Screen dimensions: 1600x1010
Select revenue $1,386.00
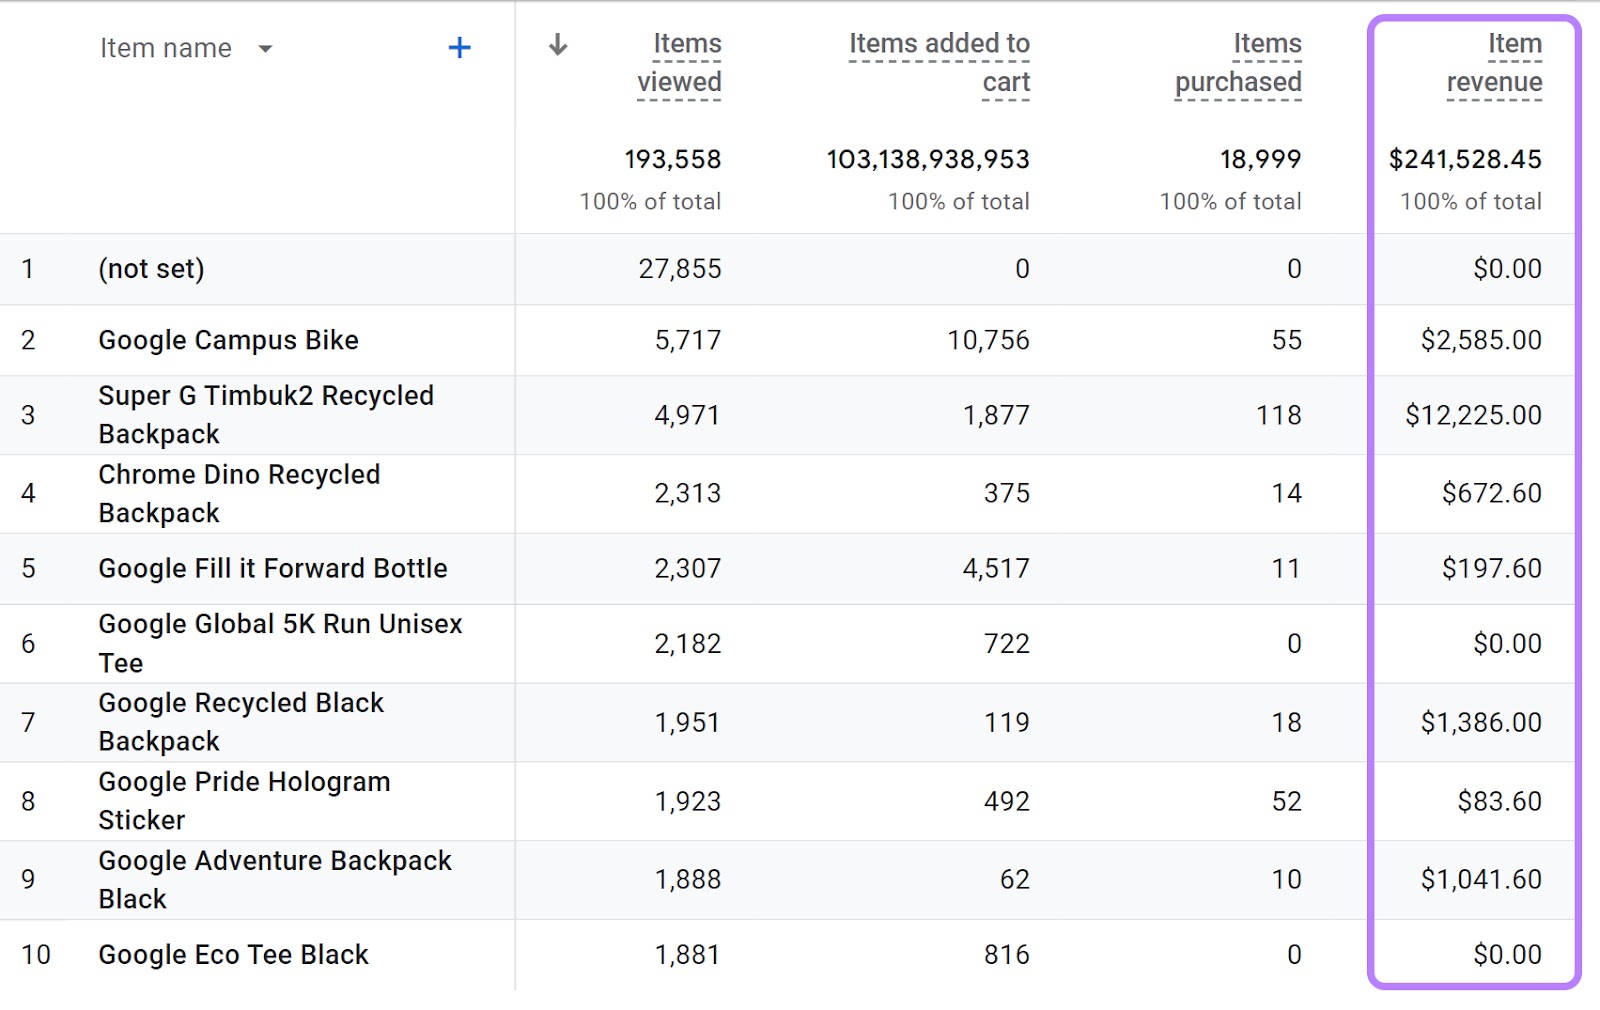(x=1481, y=722)
